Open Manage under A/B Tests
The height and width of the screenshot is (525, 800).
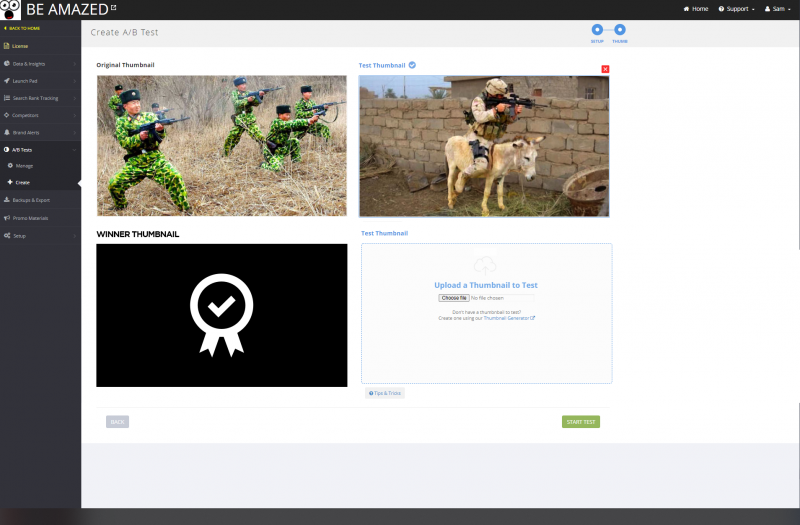(24, 165)
